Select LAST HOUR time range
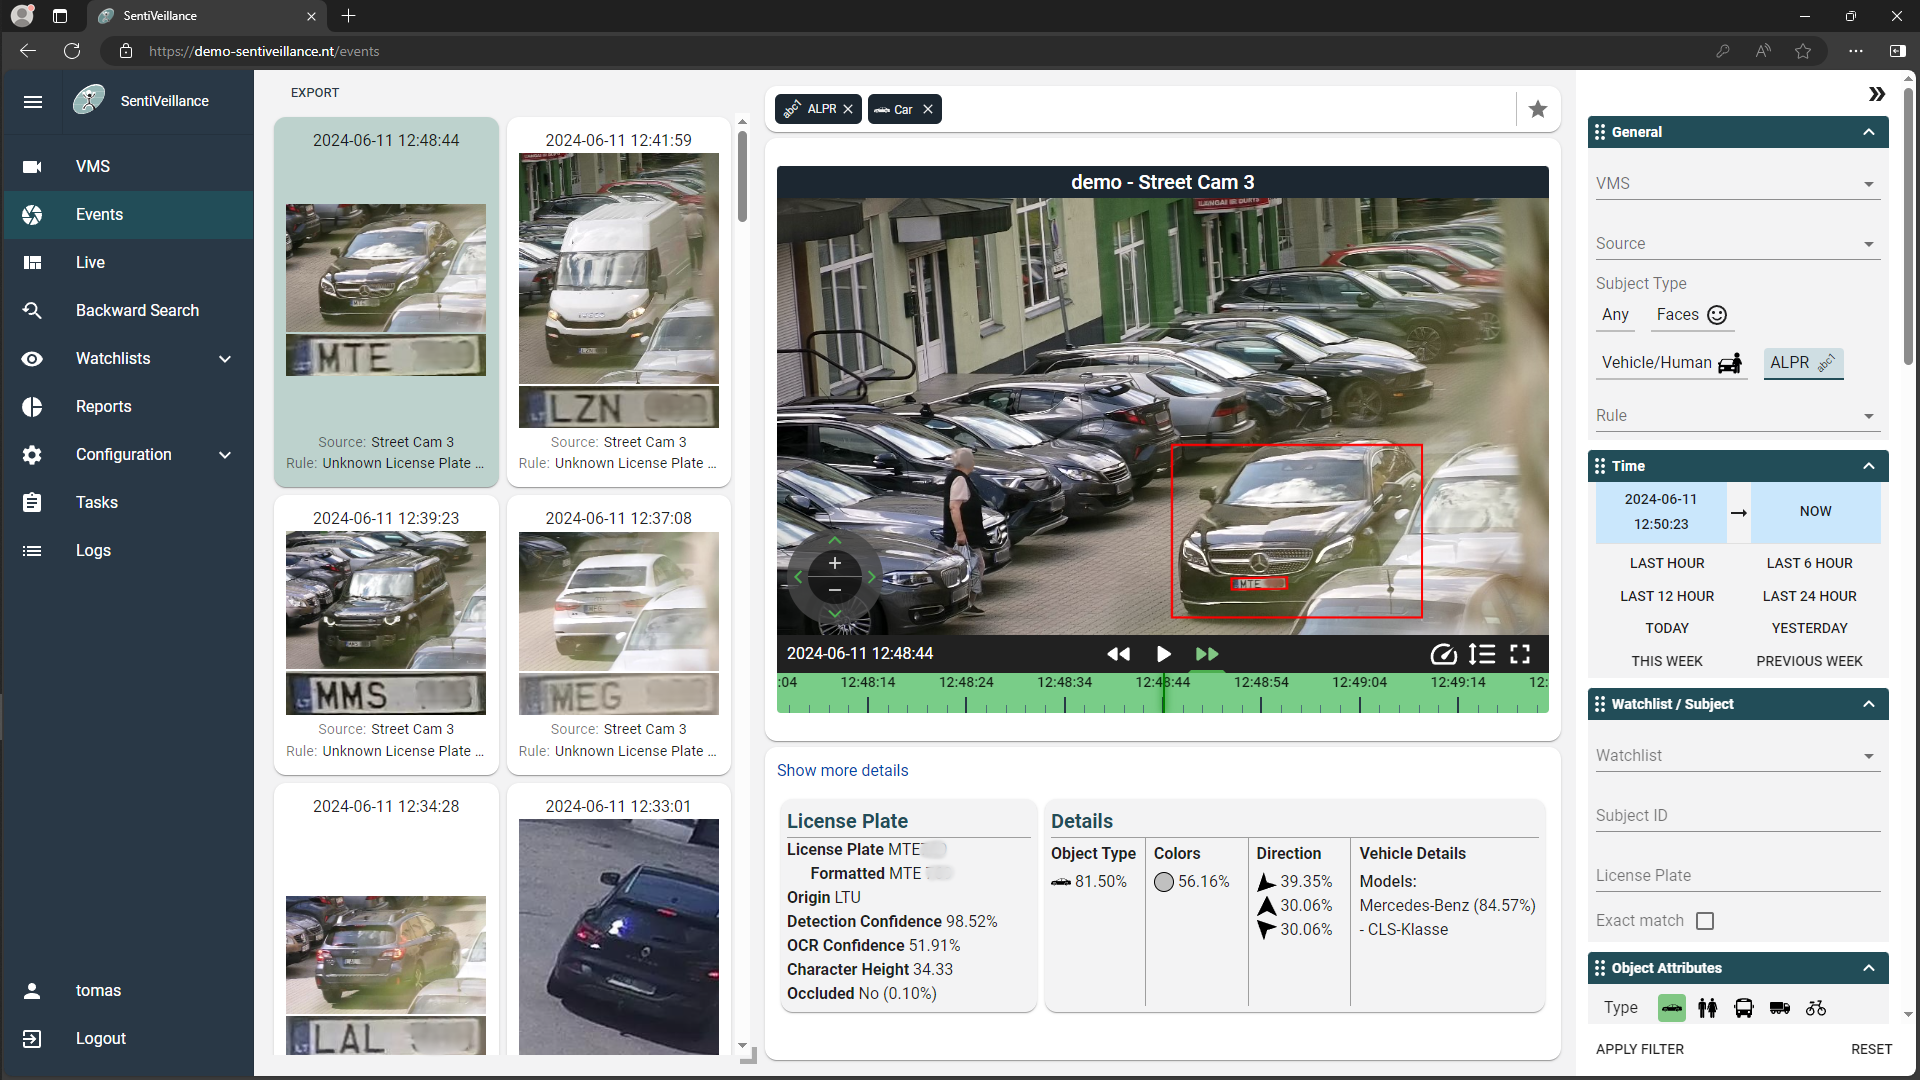 tap(1667, 563)
